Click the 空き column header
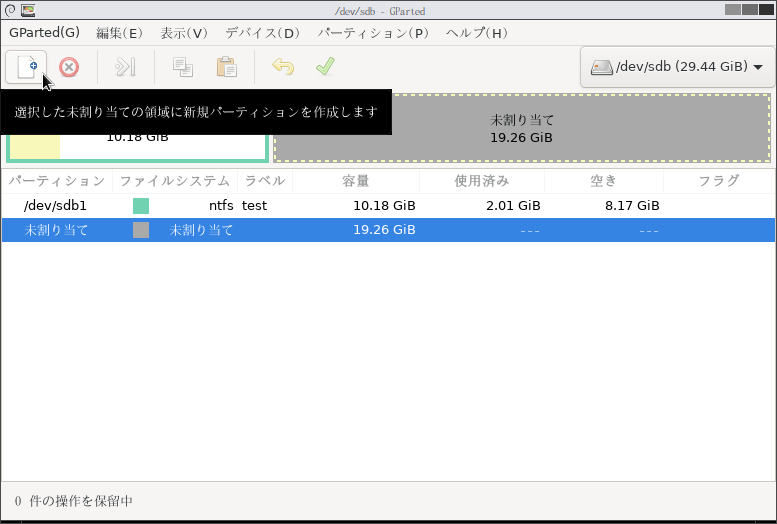The height and width of the screenshot is (524, 777). coord(604,181)
